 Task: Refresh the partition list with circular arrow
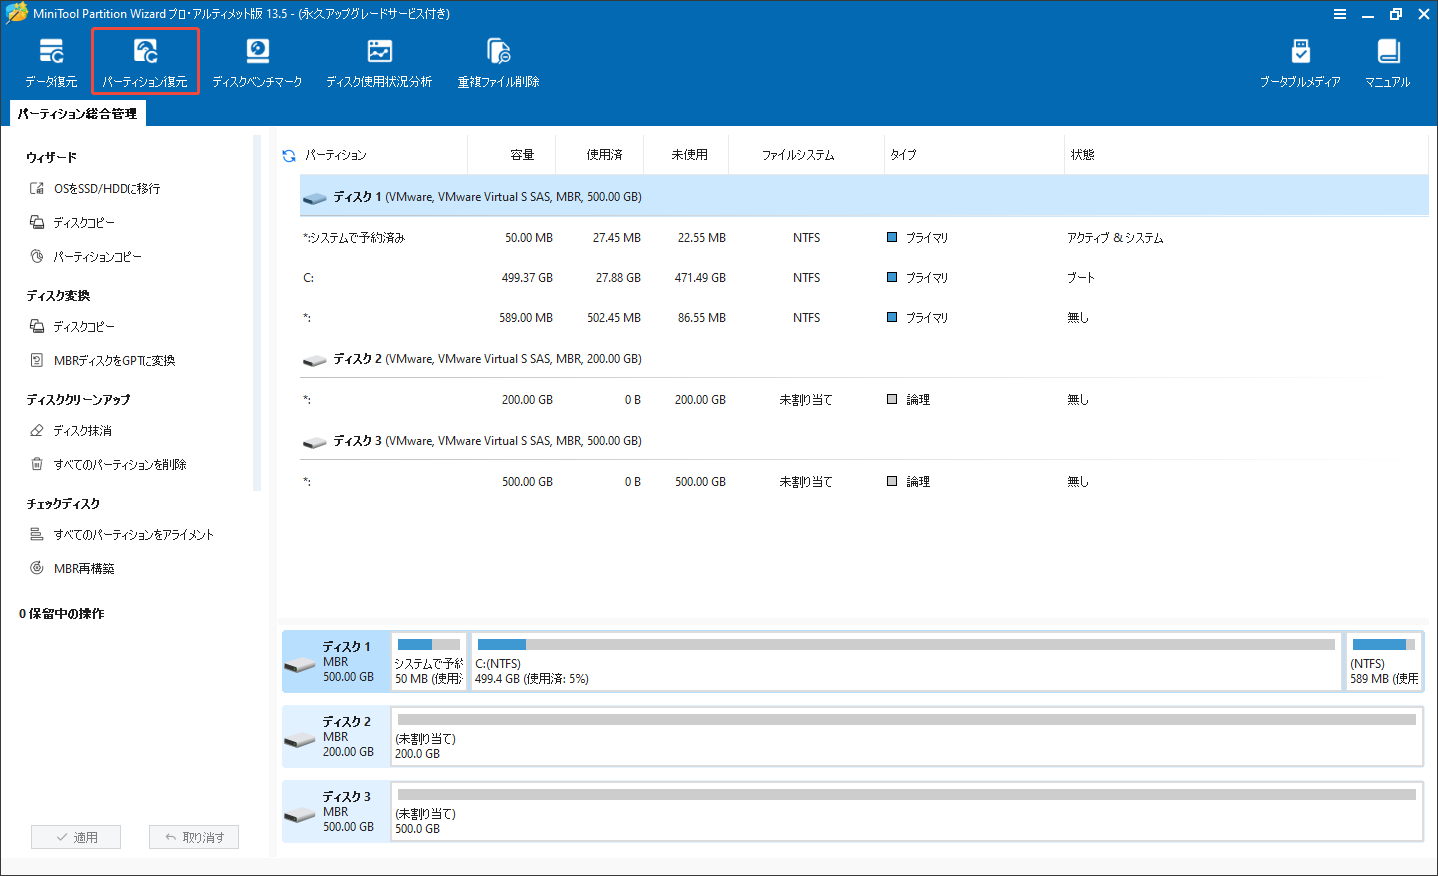(x=289, y=155)
